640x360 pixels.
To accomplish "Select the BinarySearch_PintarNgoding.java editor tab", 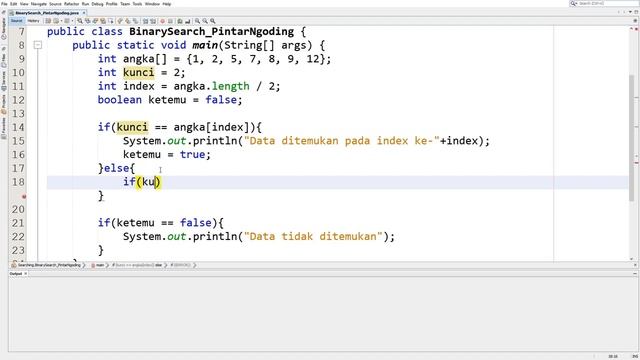I will tap(47, 13).
